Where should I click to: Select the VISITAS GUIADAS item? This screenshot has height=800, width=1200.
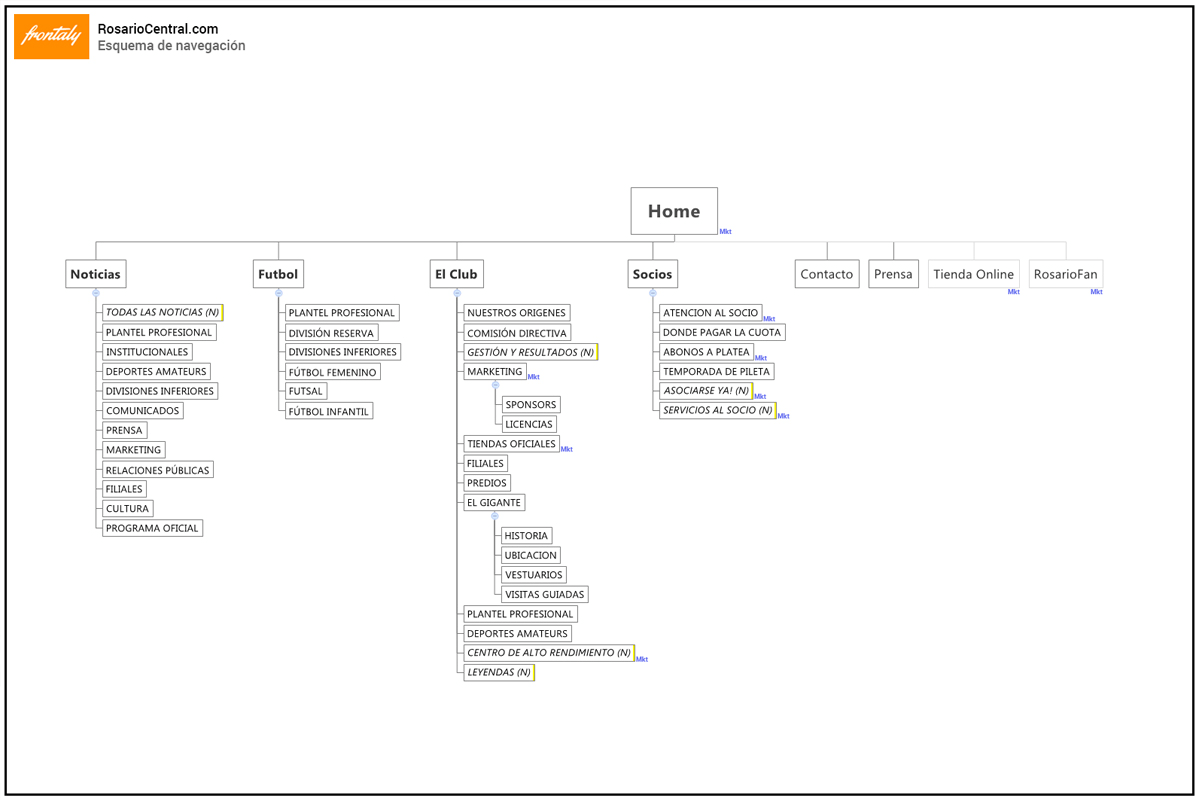click(x=544, y=595)
